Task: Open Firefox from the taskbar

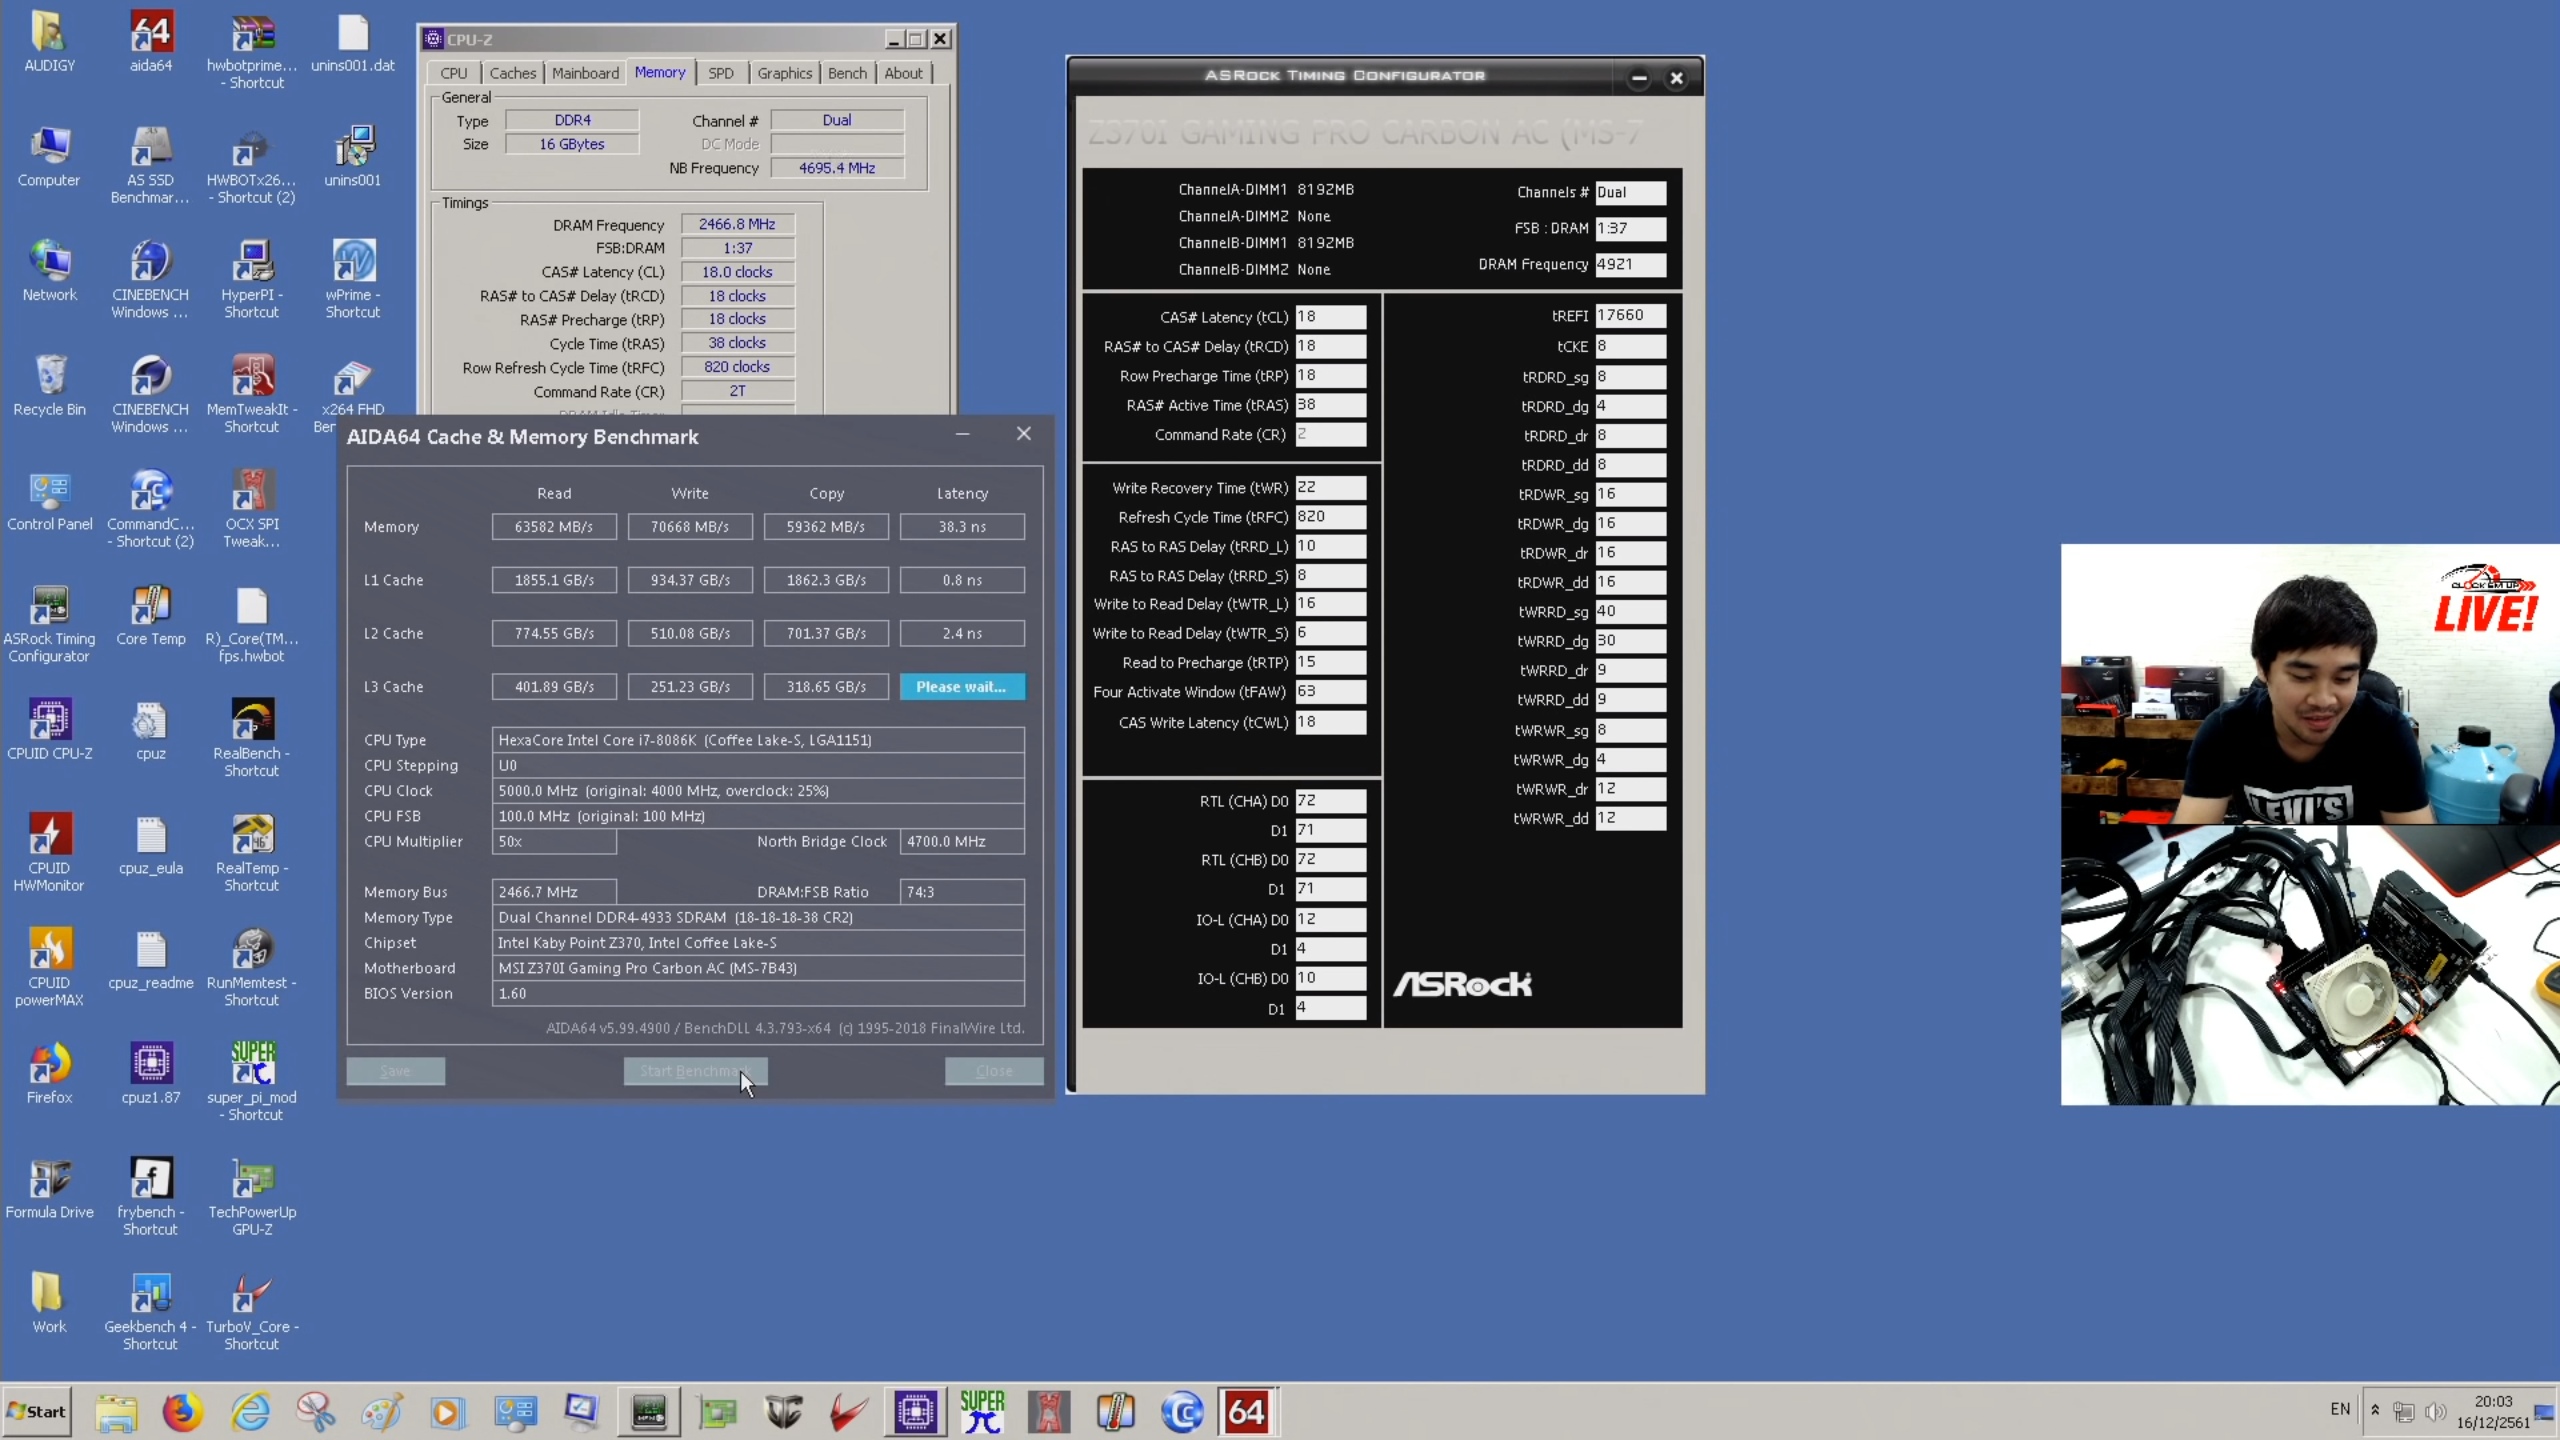Action: 182,1411
